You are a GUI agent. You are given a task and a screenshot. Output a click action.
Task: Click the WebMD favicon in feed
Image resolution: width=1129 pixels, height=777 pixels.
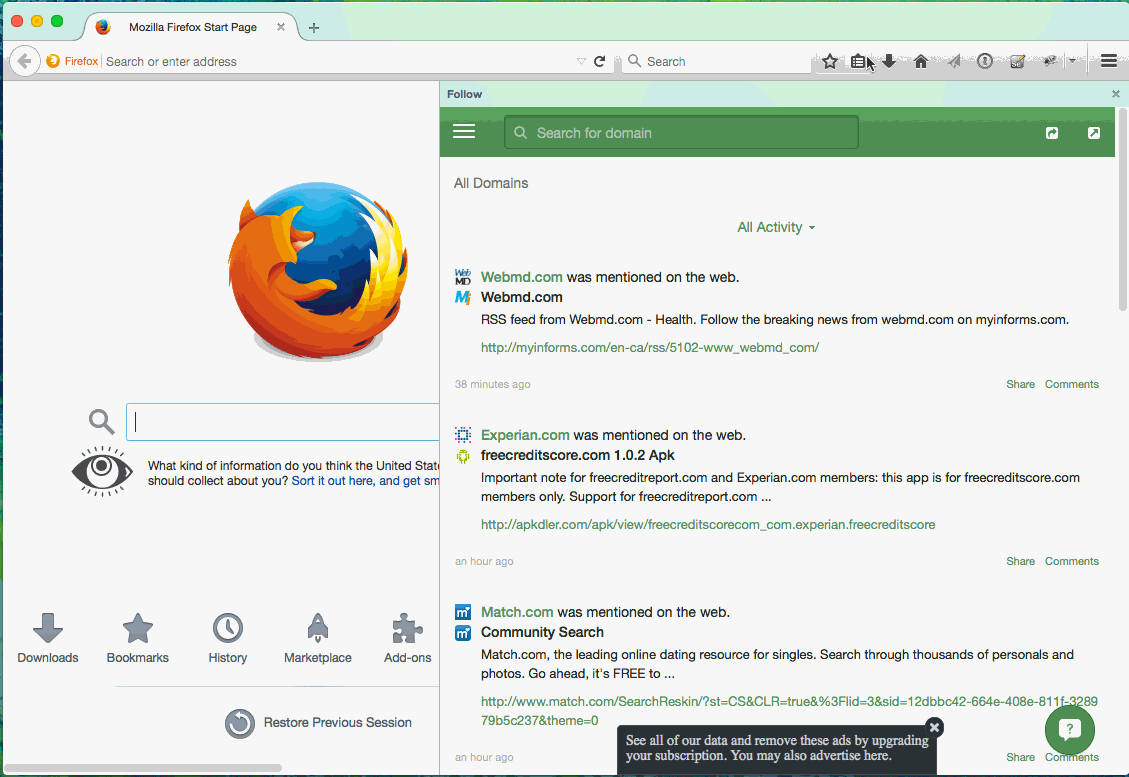tap(463, 277)
